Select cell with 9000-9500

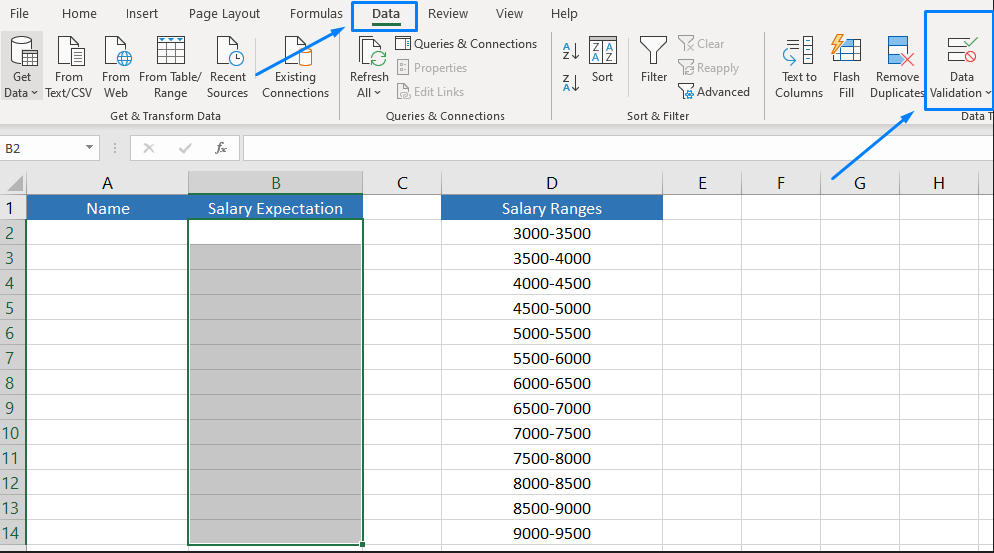(552, 533)
